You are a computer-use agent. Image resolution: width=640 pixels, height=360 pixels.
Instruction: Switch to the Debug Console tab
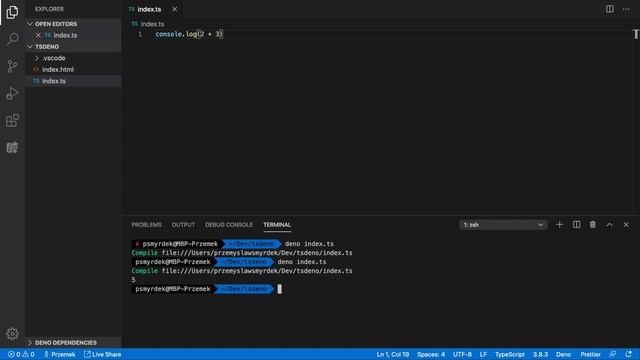[x=229, y=225]
